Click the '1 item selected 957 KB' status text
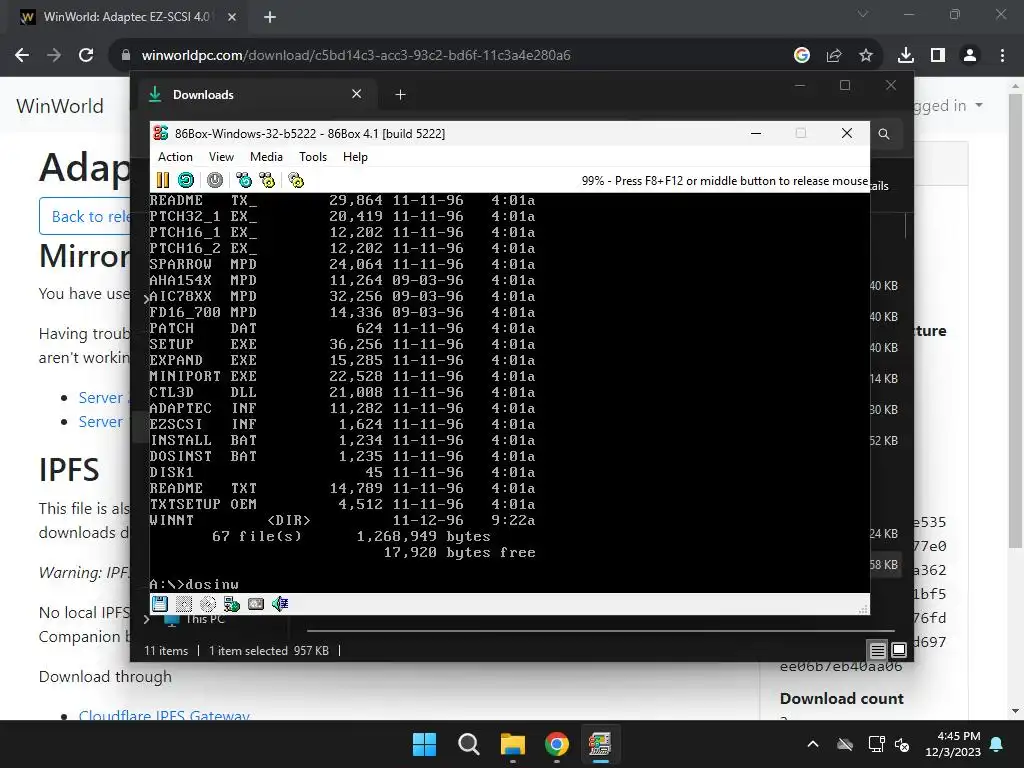1024x768 pixels. (x=269, y=650)
